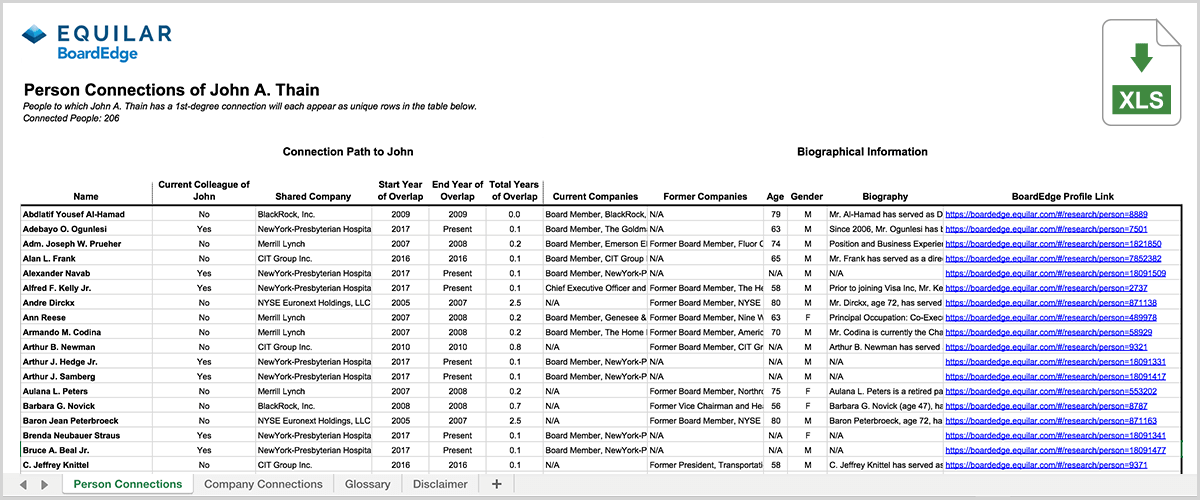Open profile link ending person=7501
This screenshot has height=500, width=1200.
pos(1047,229)
